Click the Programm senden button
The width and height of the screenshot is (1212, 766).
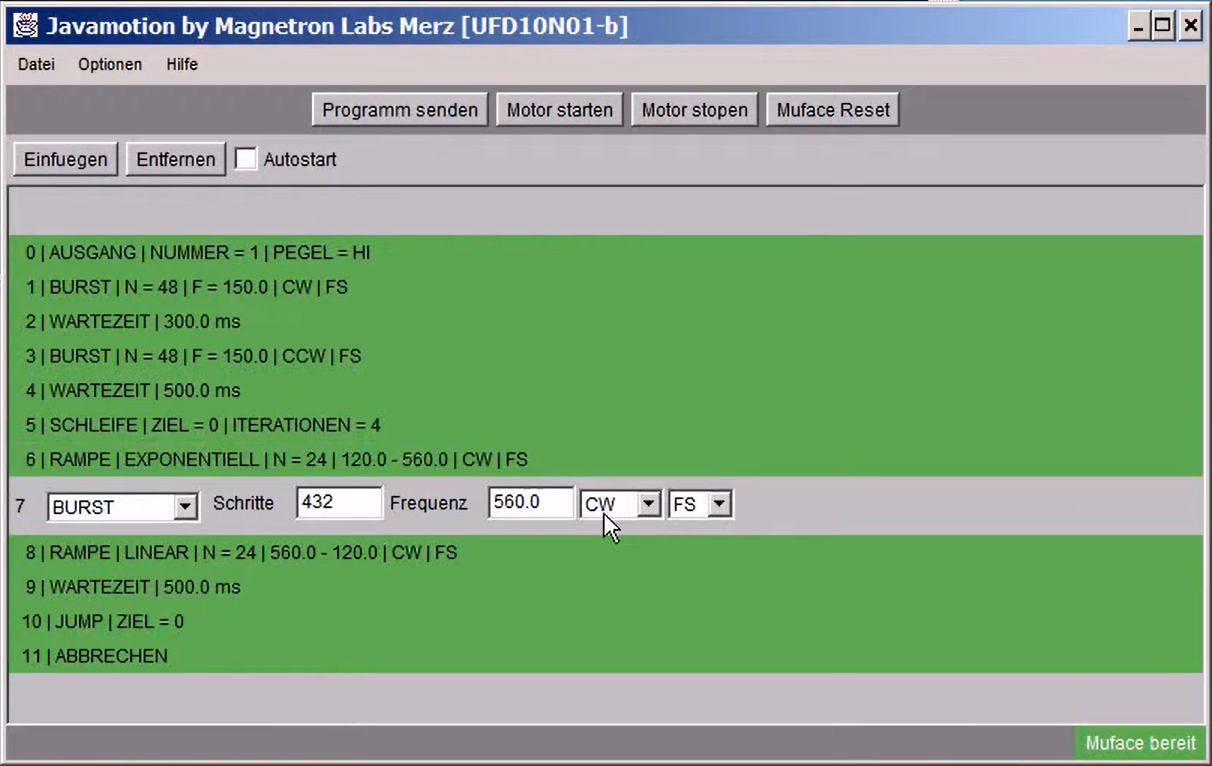point(400,110)
